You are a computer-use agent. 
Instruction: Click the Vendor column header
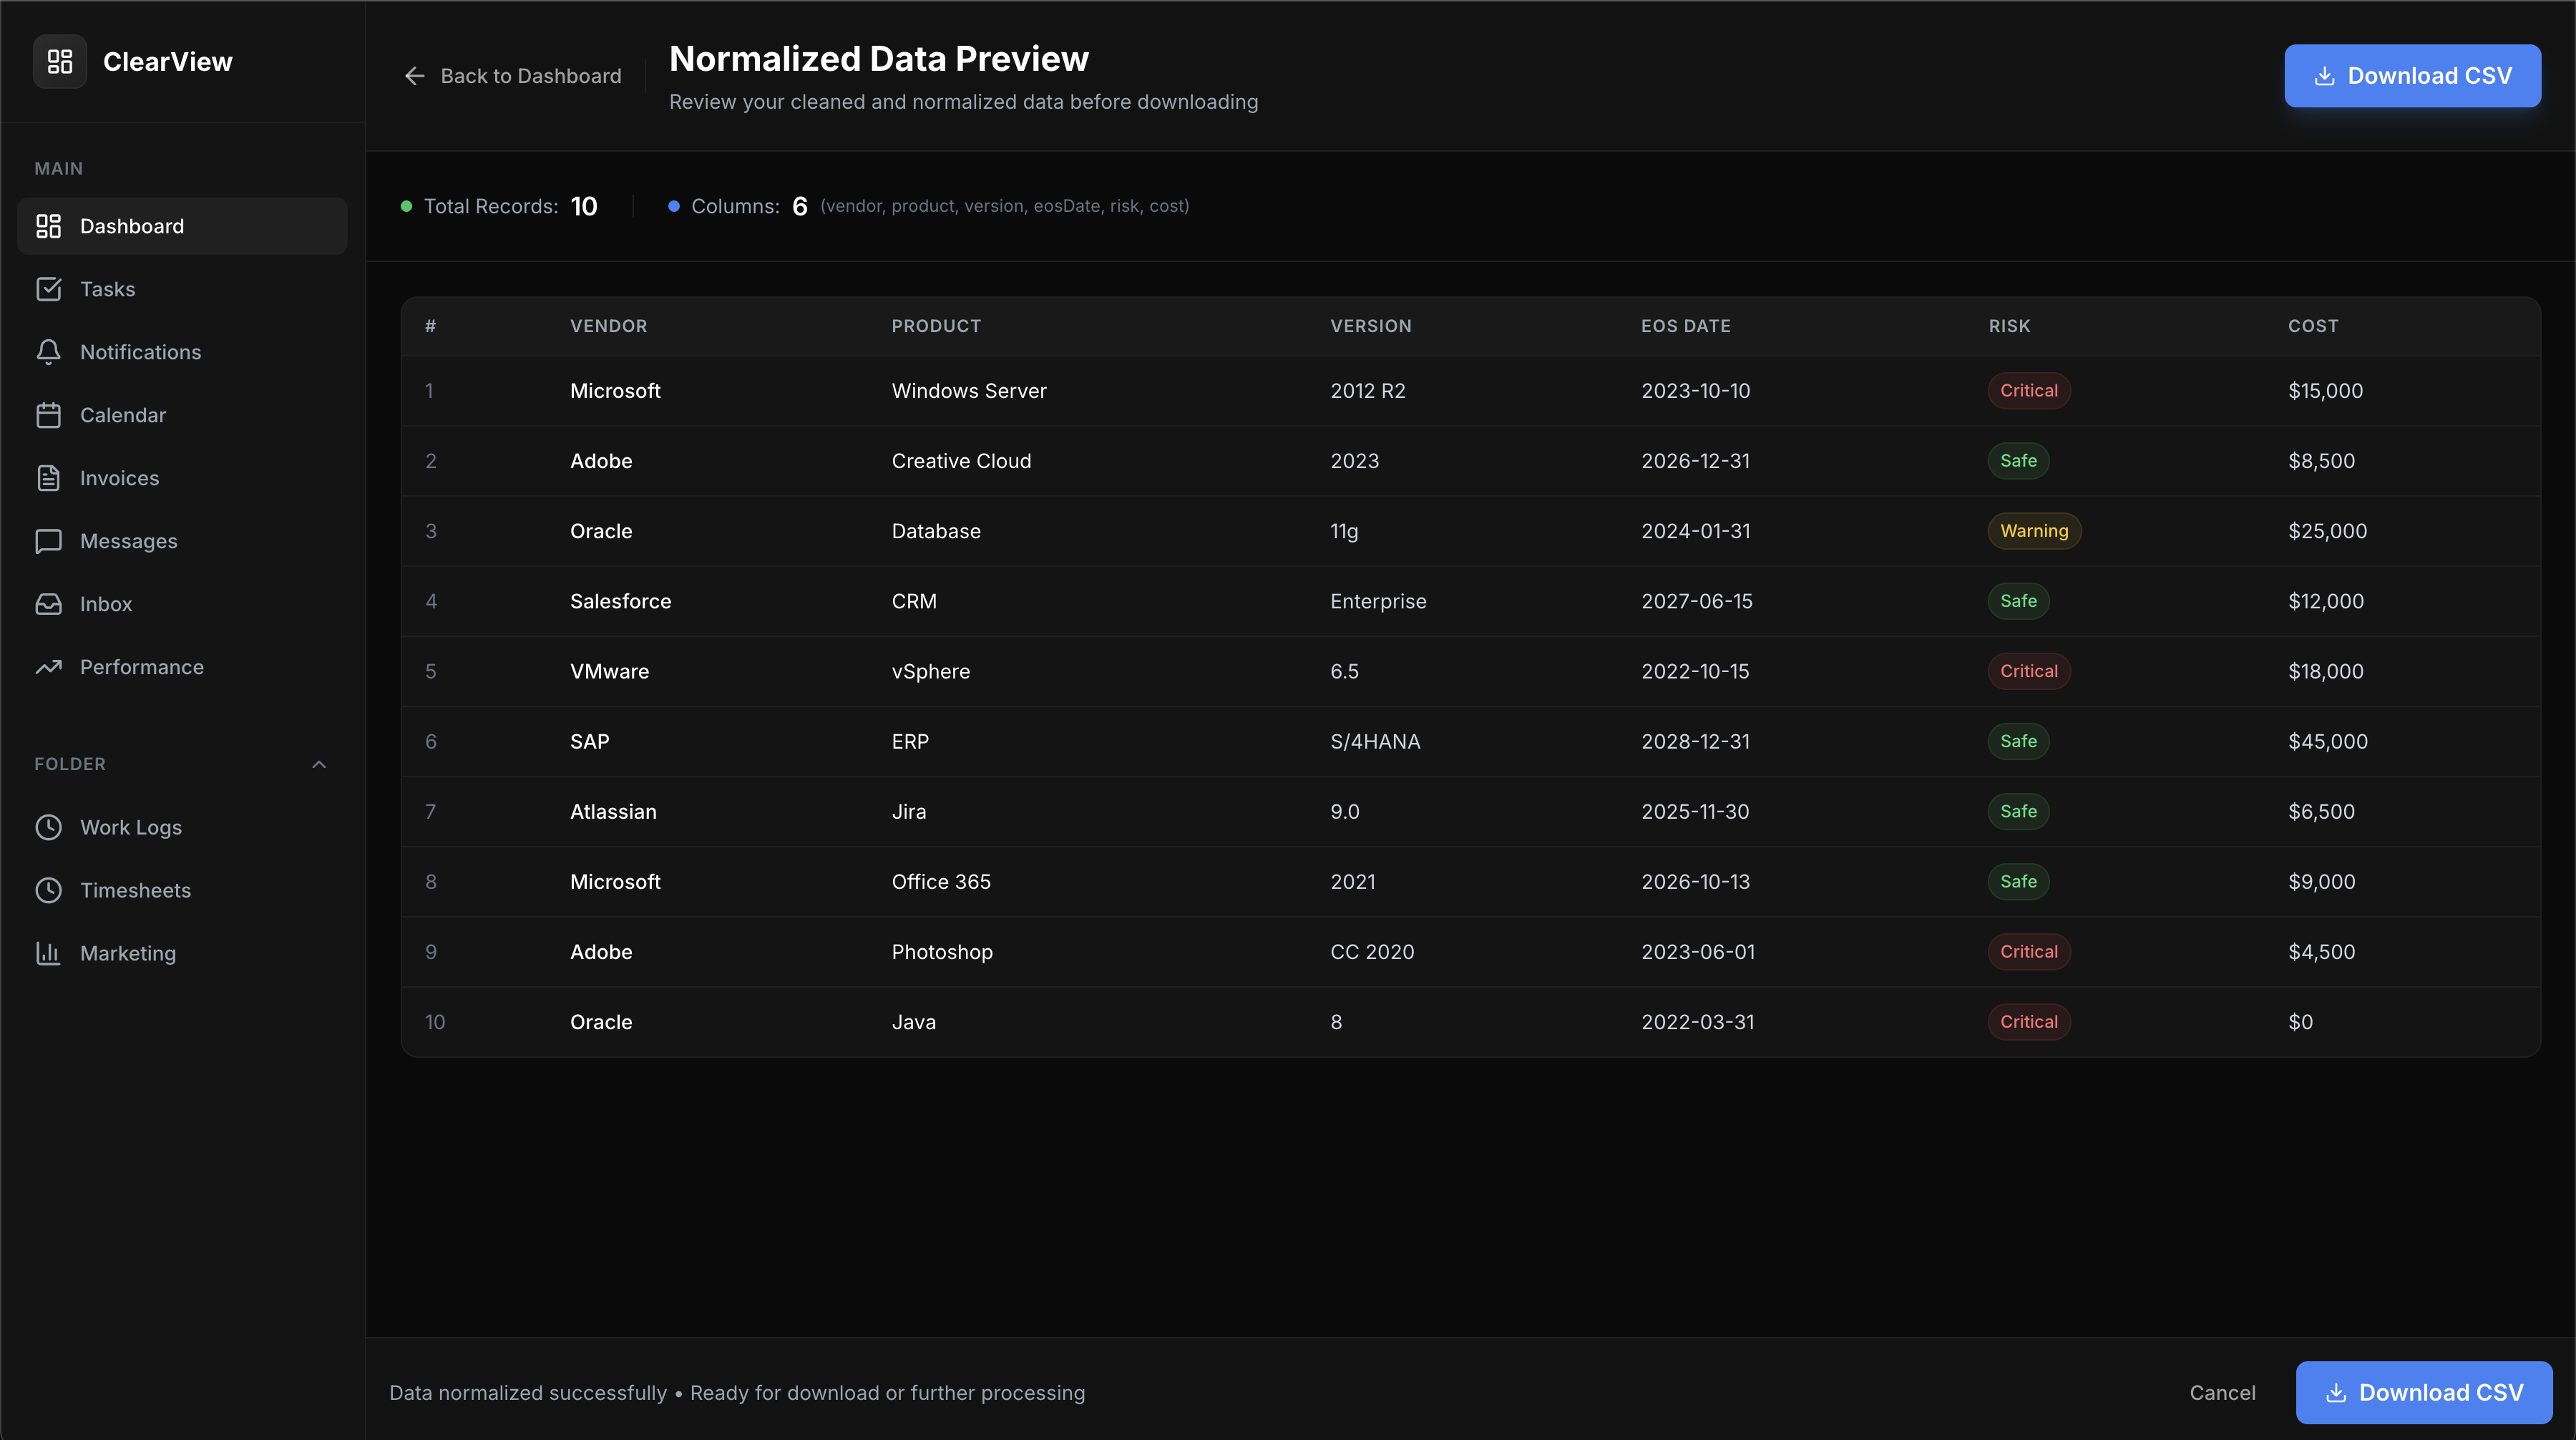click(608, 326)
